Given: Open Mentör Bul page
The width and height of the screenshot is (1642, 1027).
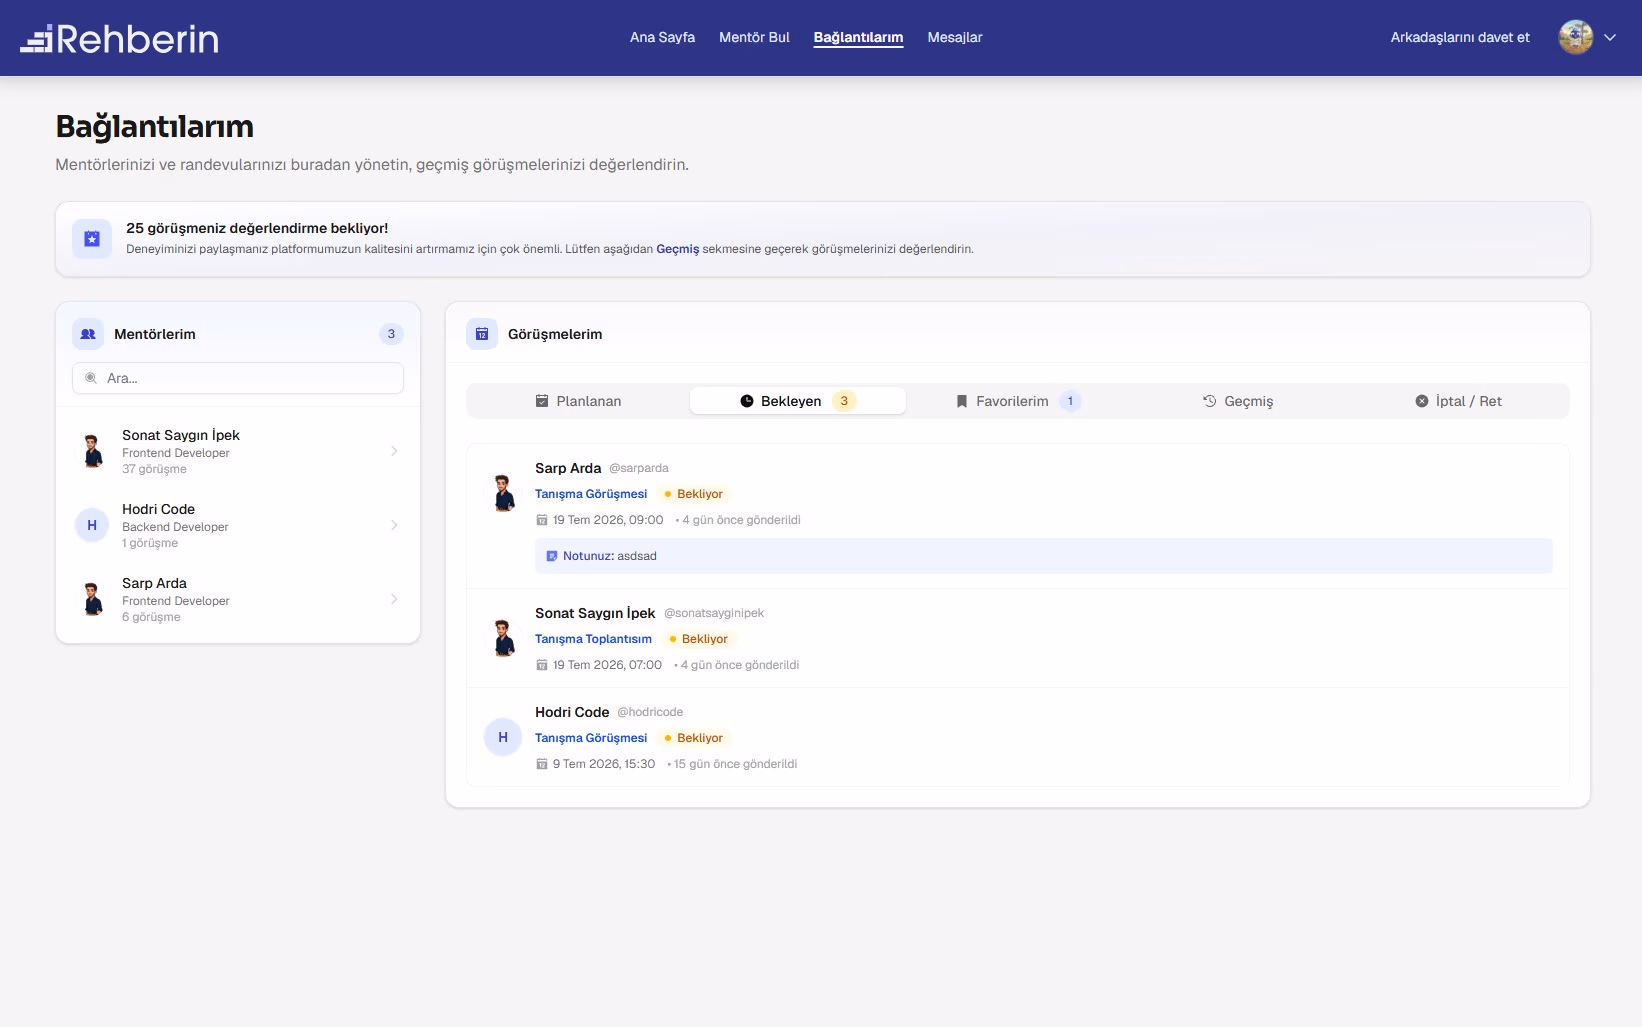Looking at the screenshot, I should (x=754, y=37).
